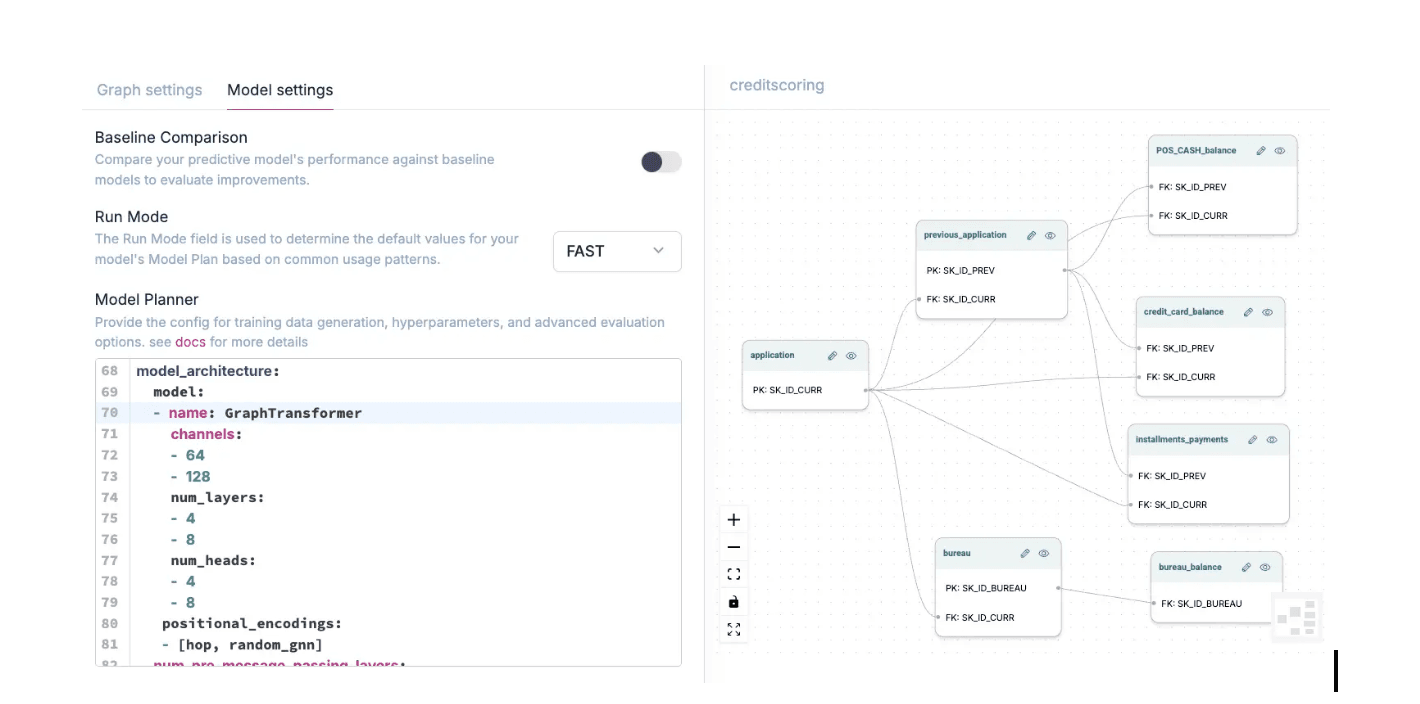The height and width of the screenshot is (704, 1420).
Task: Click the zoom in plus button
Action: pos(734,520)
